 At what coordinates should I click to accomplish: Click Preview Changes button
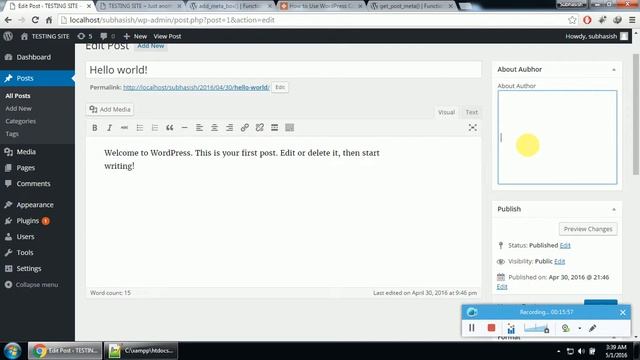tap(588, 229)
